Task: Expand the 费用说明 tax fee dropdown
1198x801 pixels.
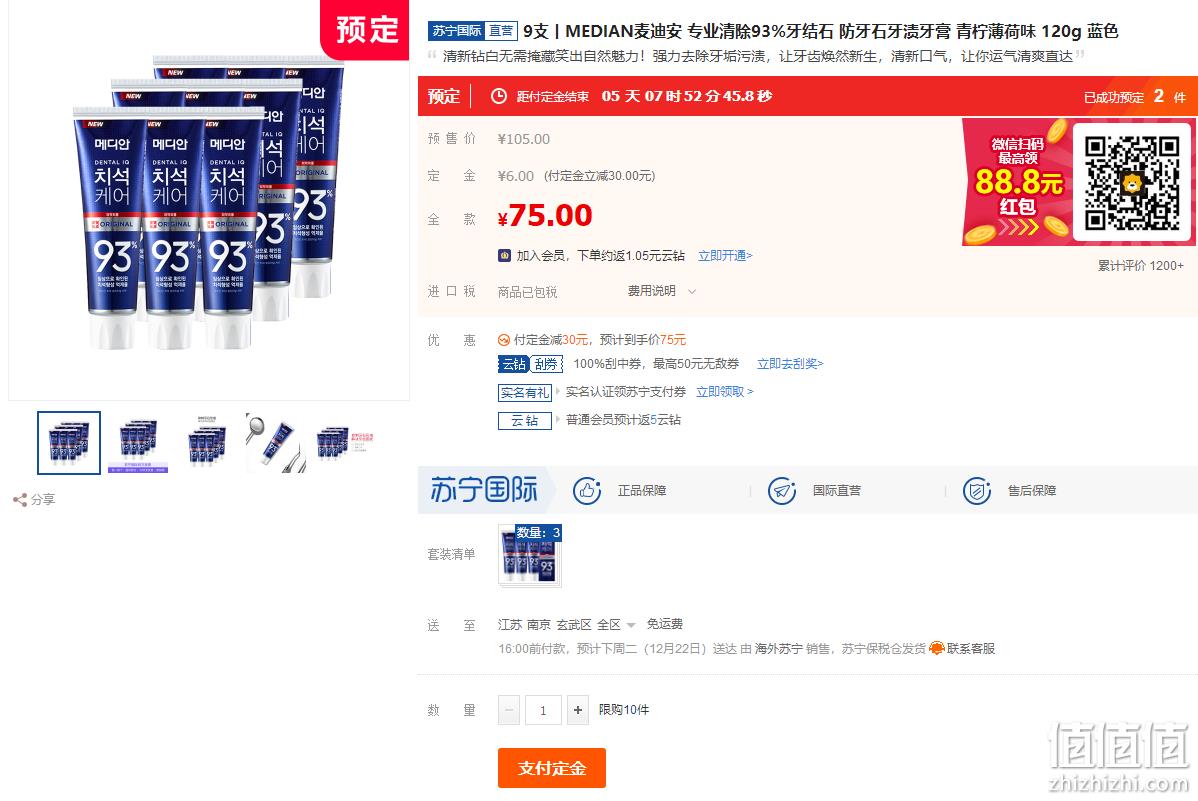Action: tap(662, 291)
